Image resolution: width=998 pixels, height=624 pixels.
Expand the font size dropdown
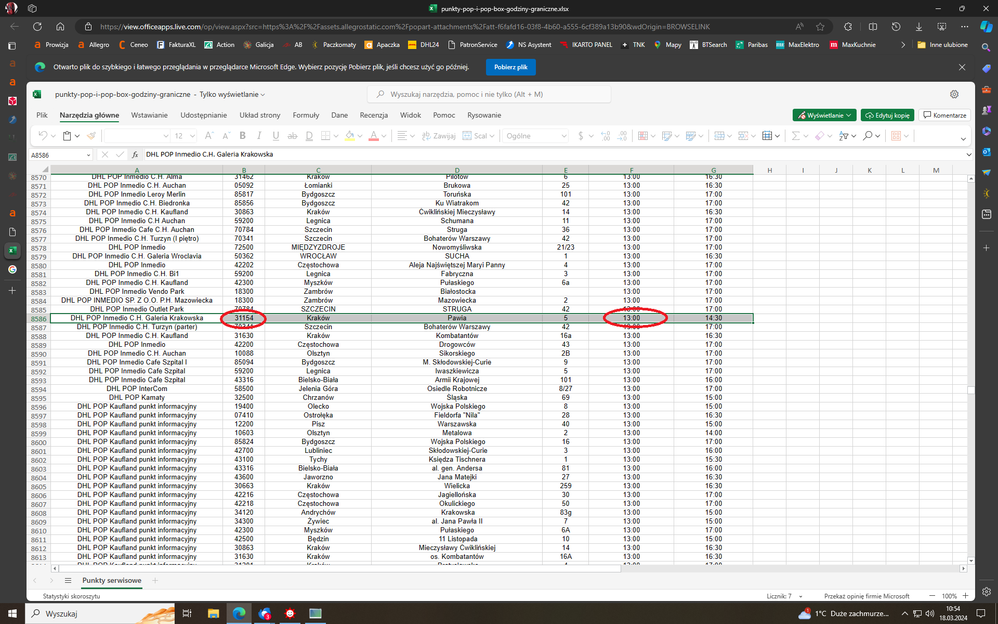pos(193,136)
